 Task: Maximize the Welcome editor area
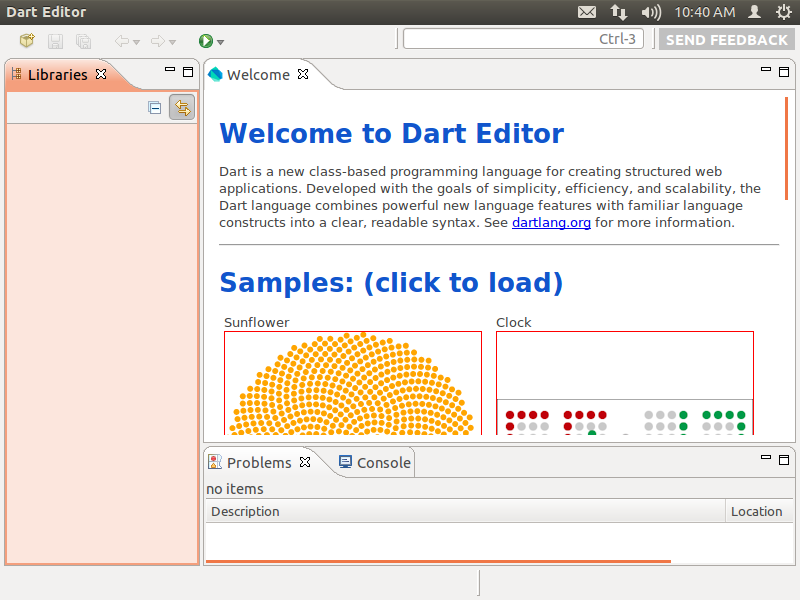pos(784,72)
